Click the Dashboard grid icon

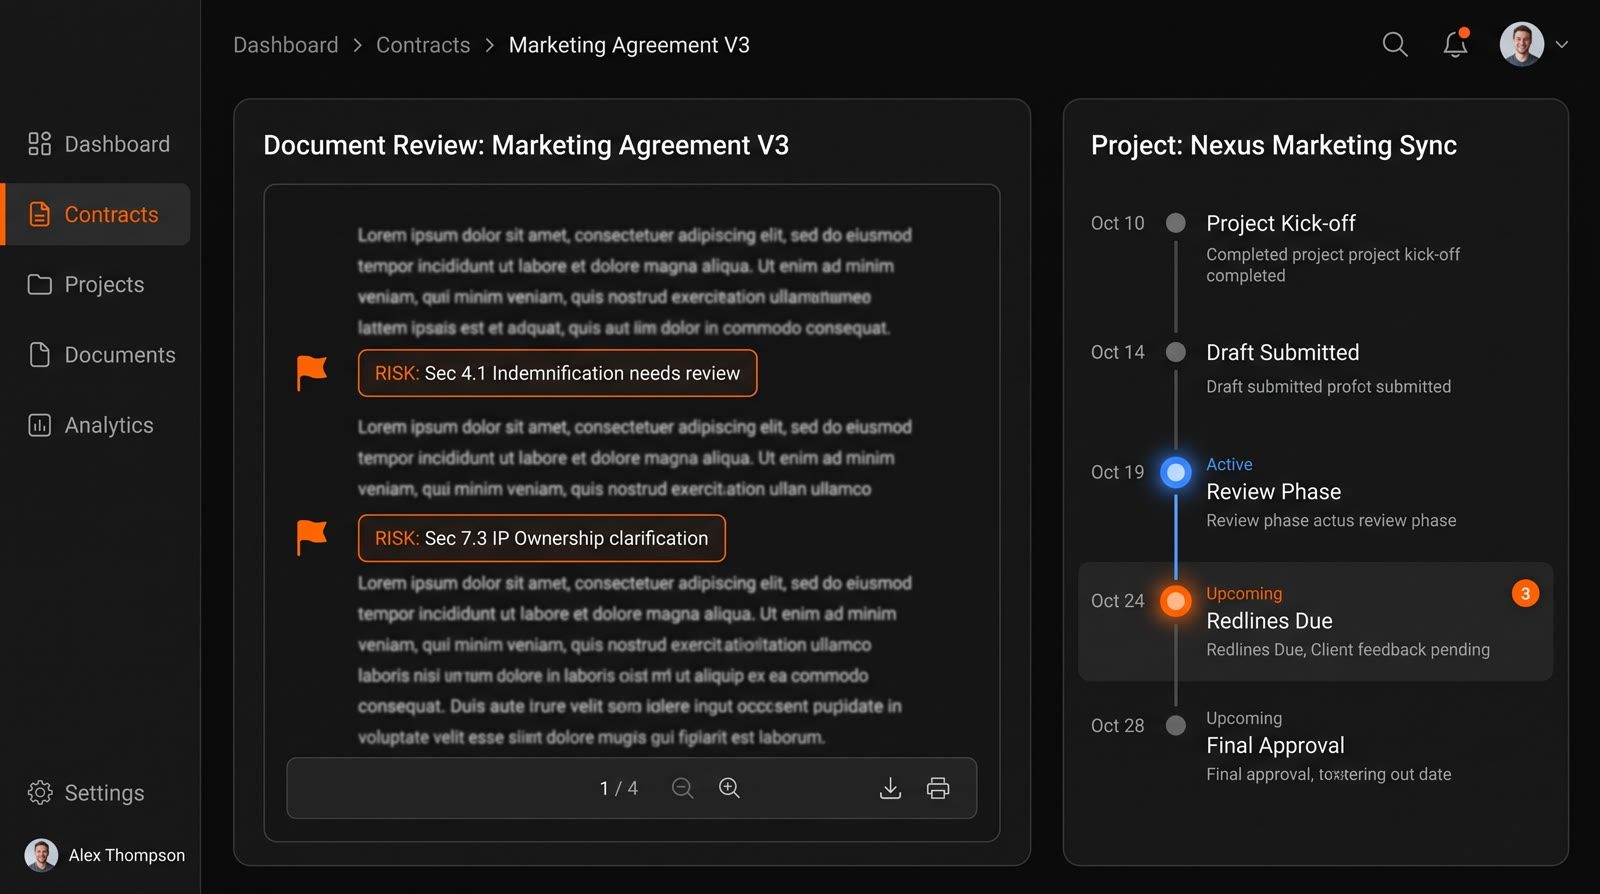[x=39, y=144]
